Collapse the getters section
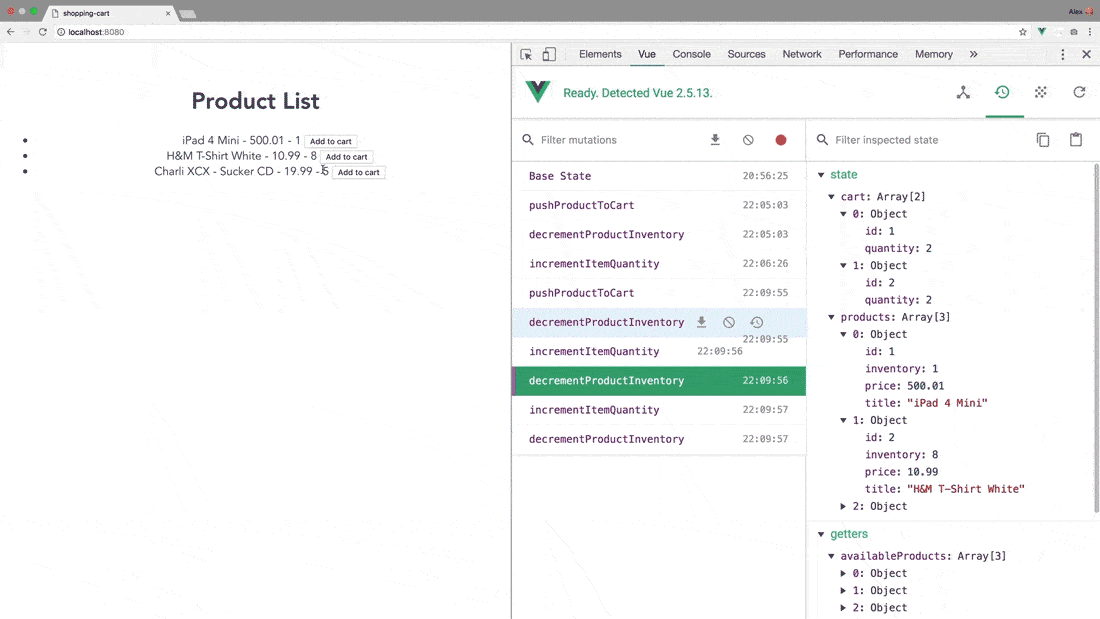 click(821, 535)
